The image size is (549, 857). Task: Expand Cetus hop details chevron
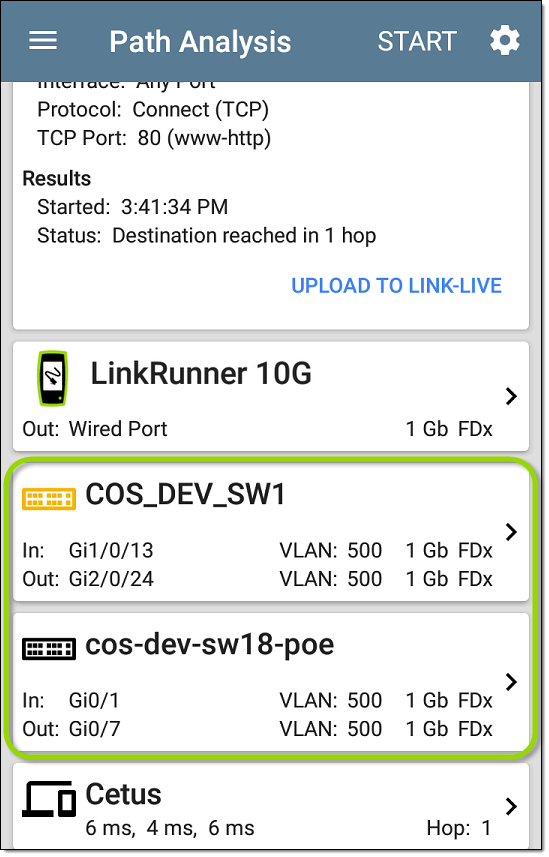coord(511,806)
